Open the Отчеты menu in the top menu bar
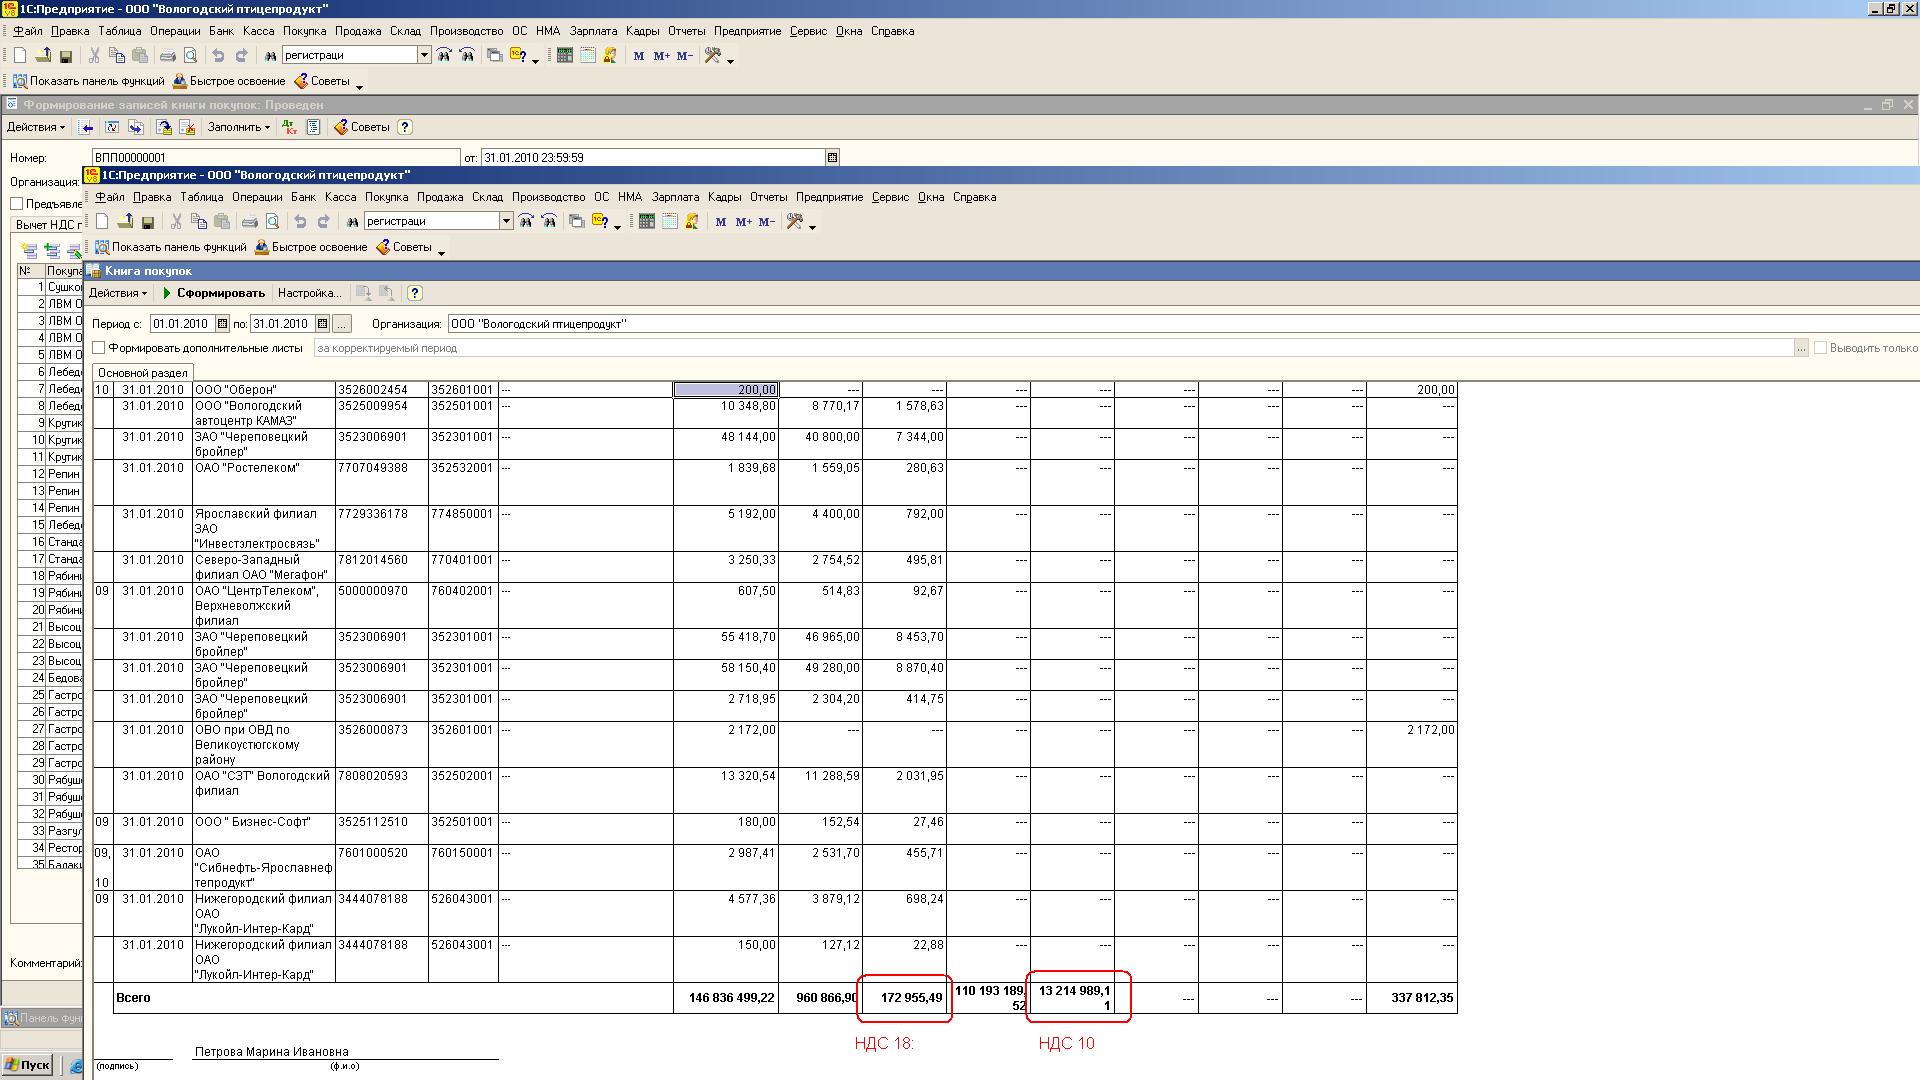The image size is (1920, 1080). (x=686, y=31)
